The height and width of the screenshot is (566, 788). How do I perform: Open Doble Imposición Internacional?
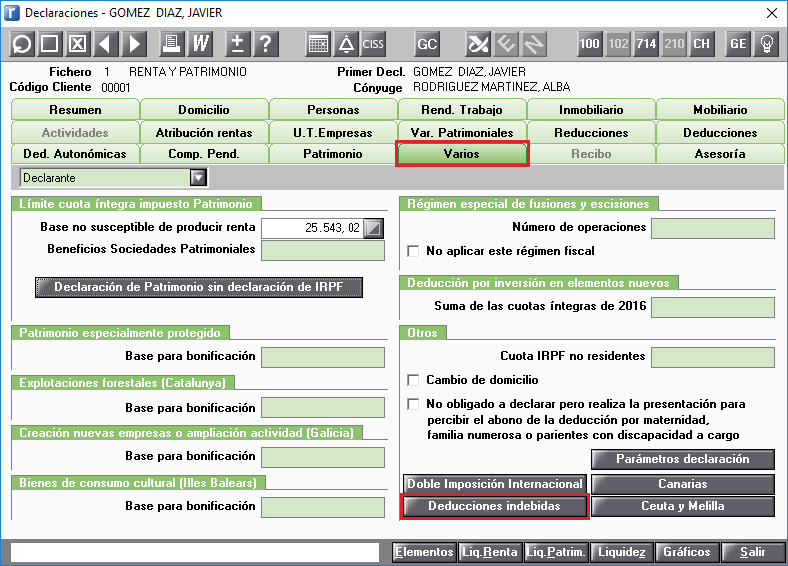click(x=495, y=484)
